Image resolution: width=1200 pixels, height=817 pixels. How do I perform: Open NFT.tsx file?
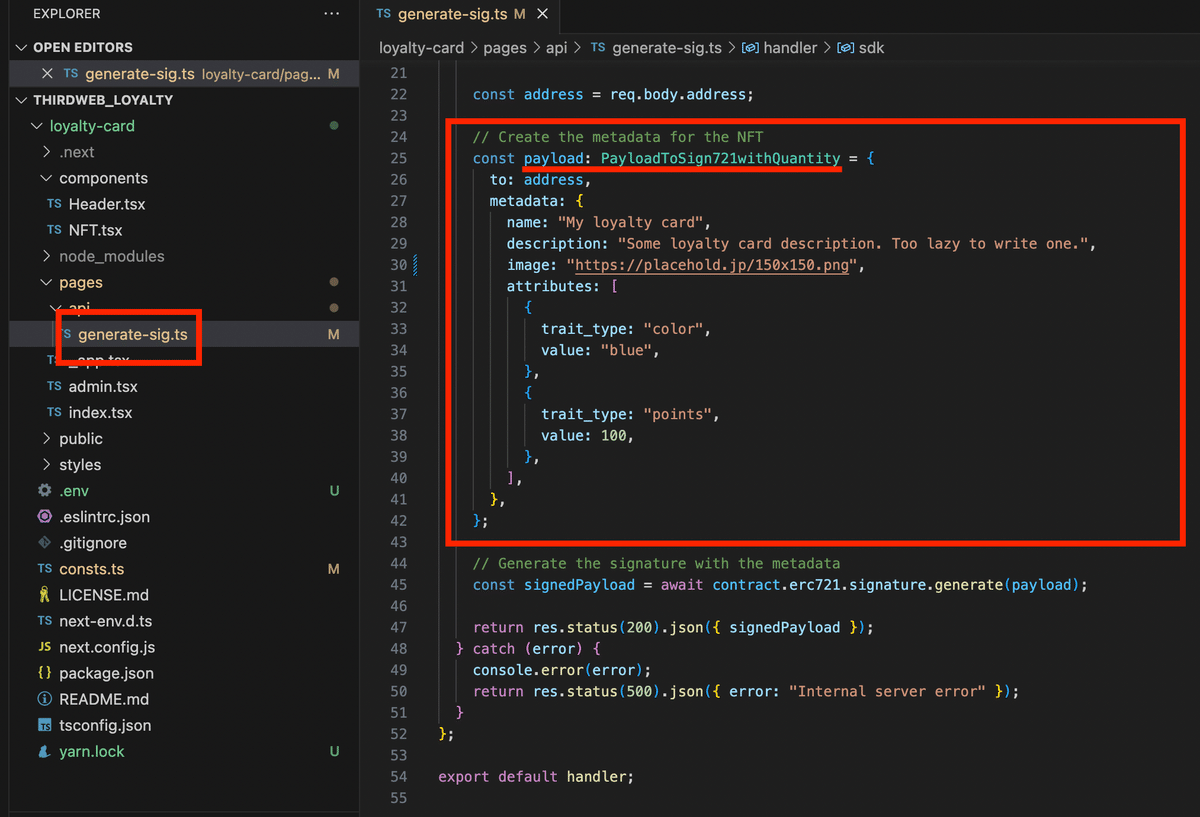pyautogui.click(x=96, y=230)
